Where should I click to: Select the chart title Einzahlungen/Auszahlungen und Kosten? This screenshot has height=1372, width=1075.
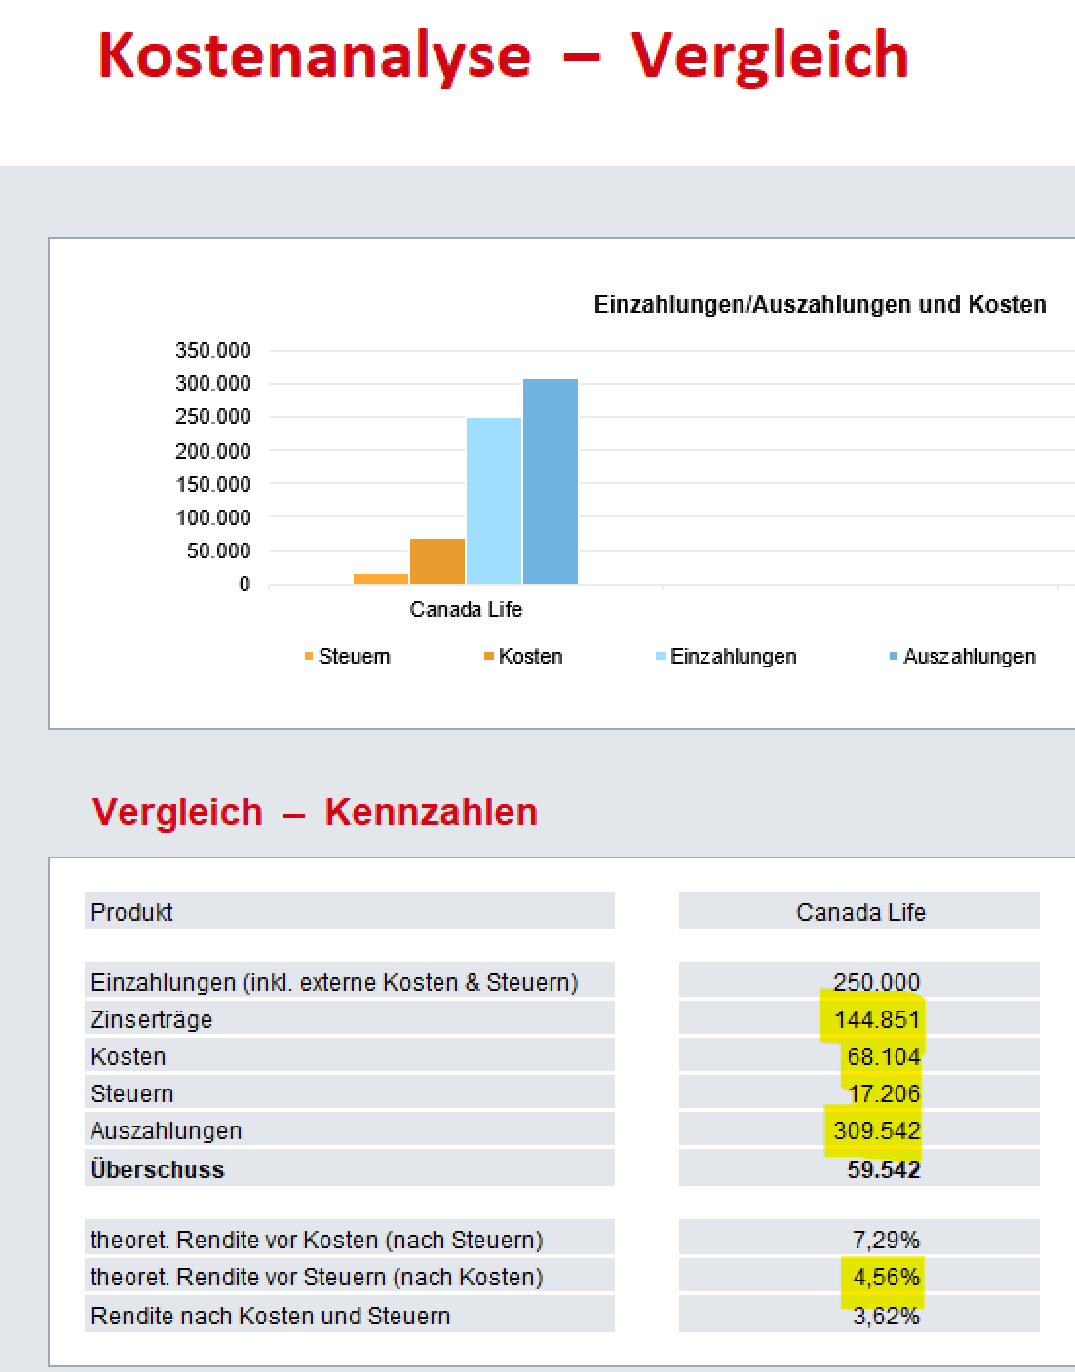(820, 304)
